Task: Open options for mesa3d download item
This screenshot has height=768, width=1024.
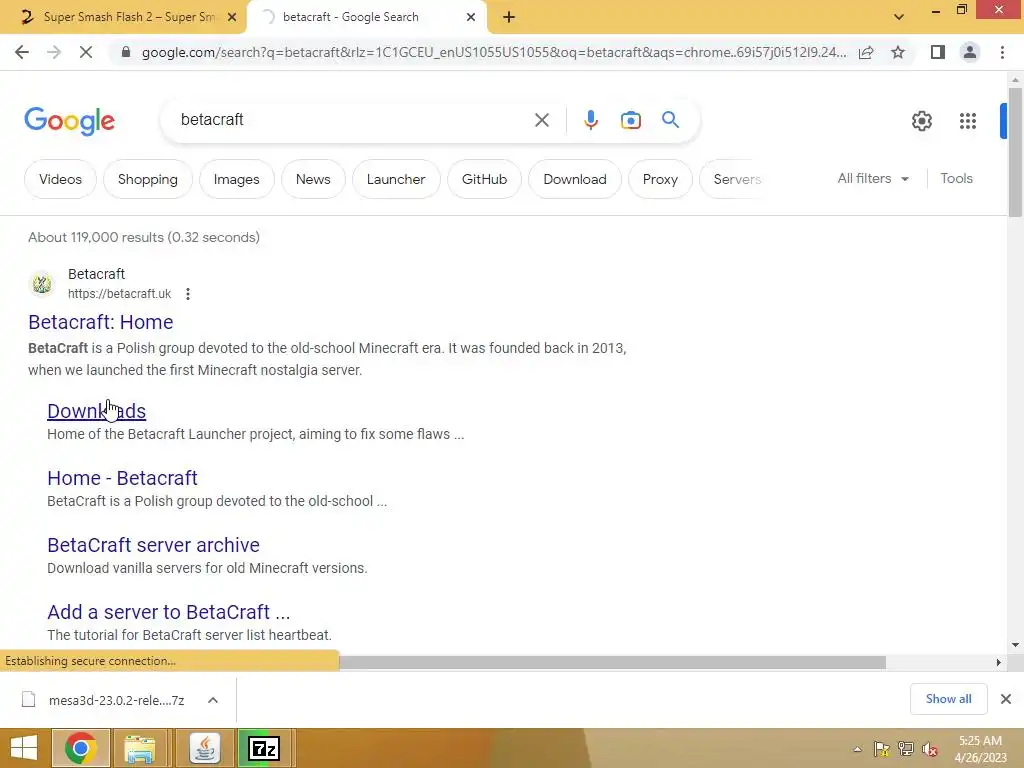Action: click(x=213, y=700)
